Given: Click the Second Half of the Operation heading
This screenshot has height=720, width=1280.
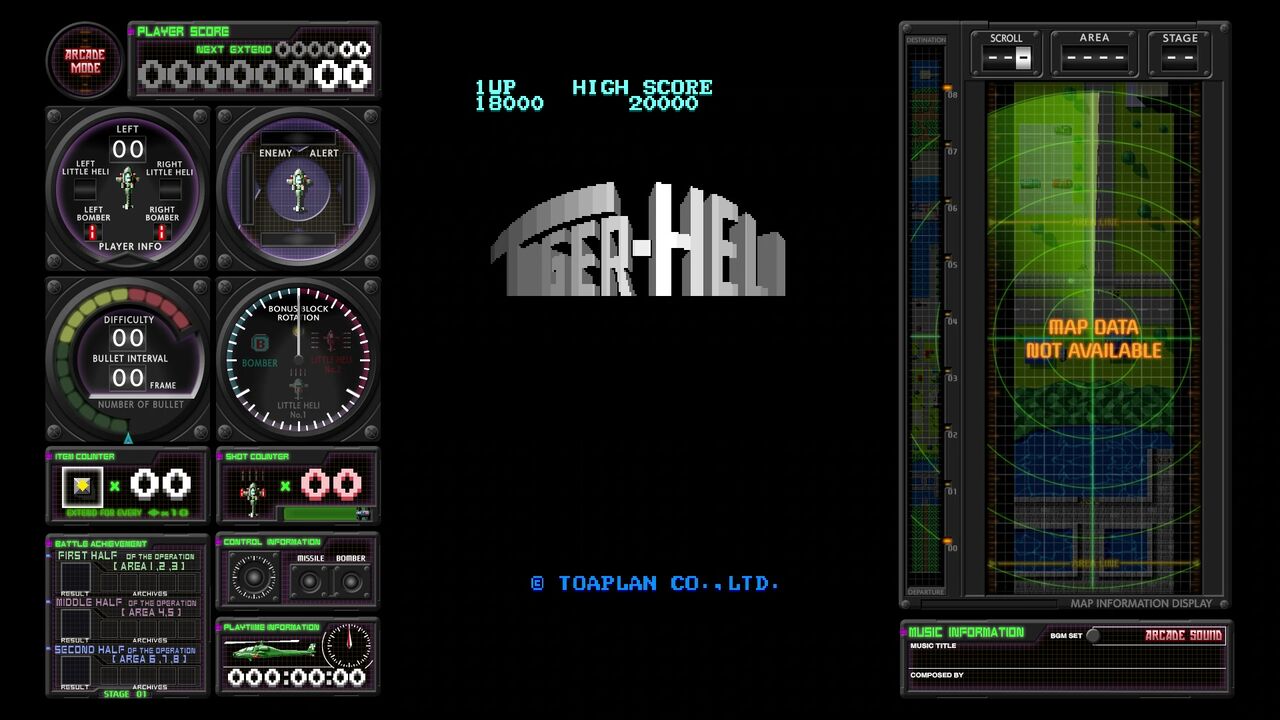Looking at the screenshot, I should pos(125,649).
